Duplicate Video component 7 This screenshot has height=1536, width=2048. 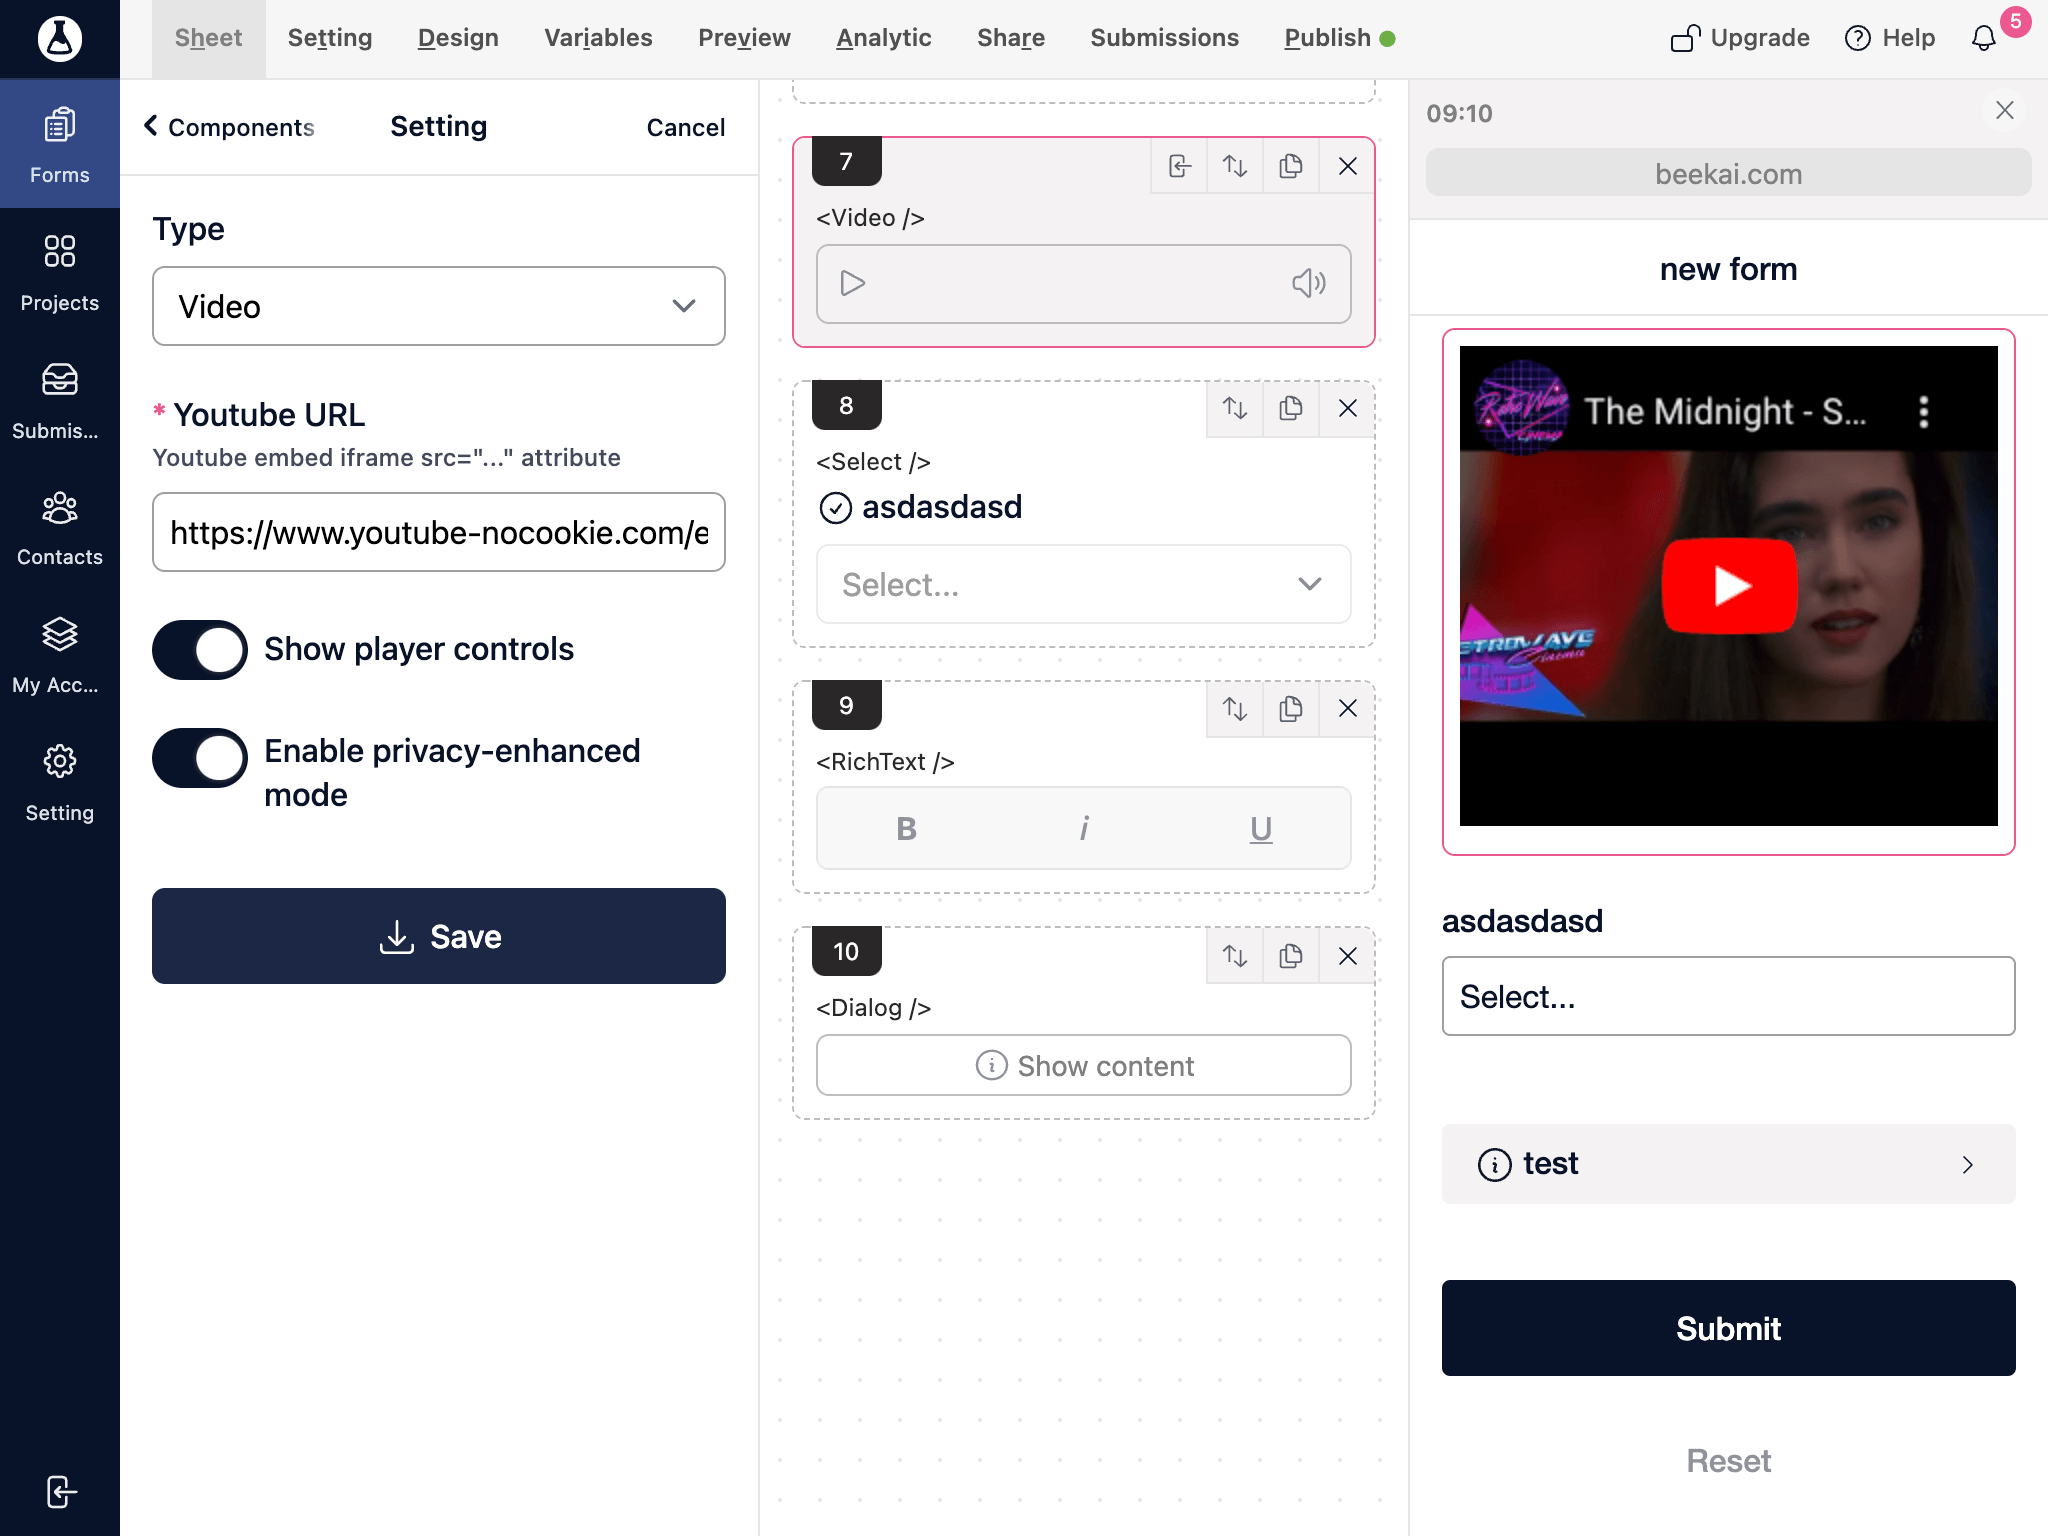coord(1291,166)
